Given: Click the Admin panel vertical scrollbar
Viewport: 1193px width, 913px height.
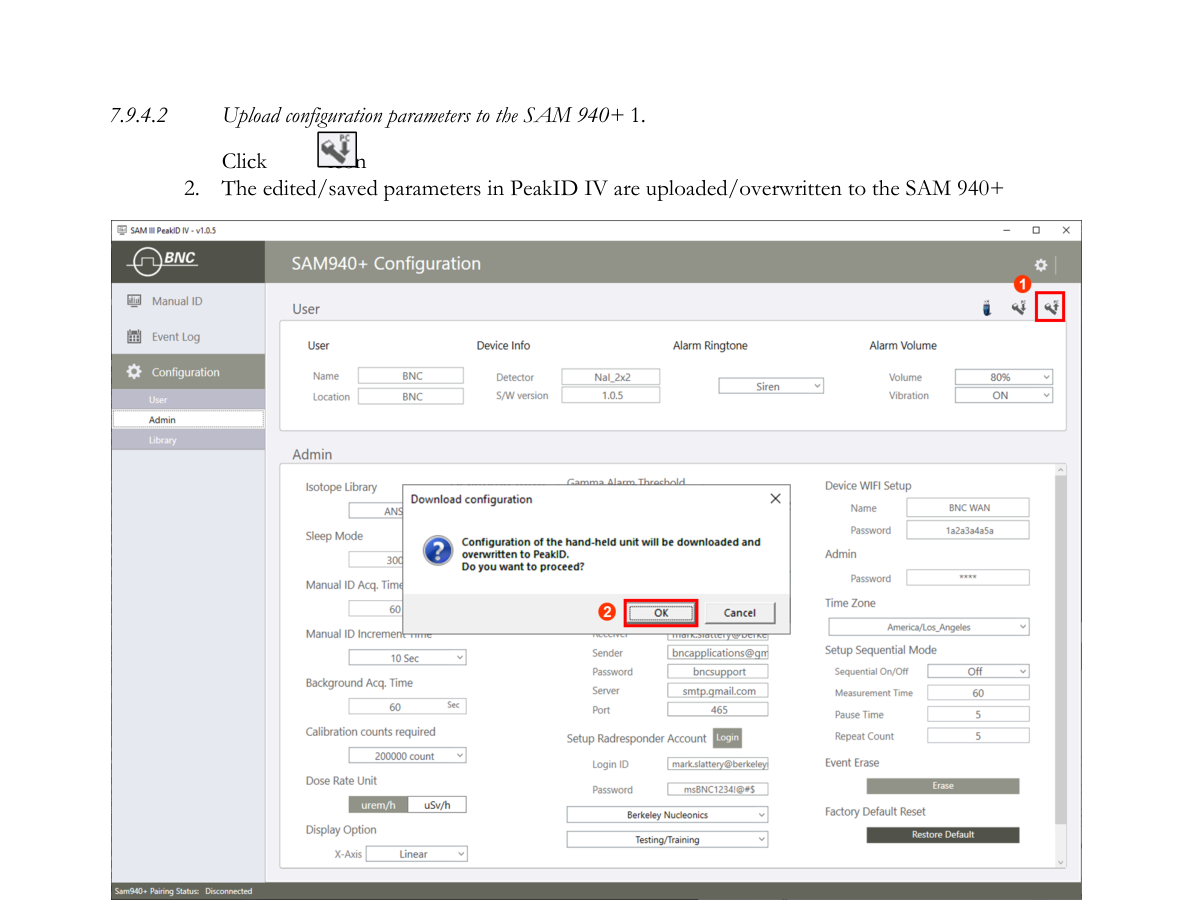Looking at the screenshot, I should [x=1061, y=651].
